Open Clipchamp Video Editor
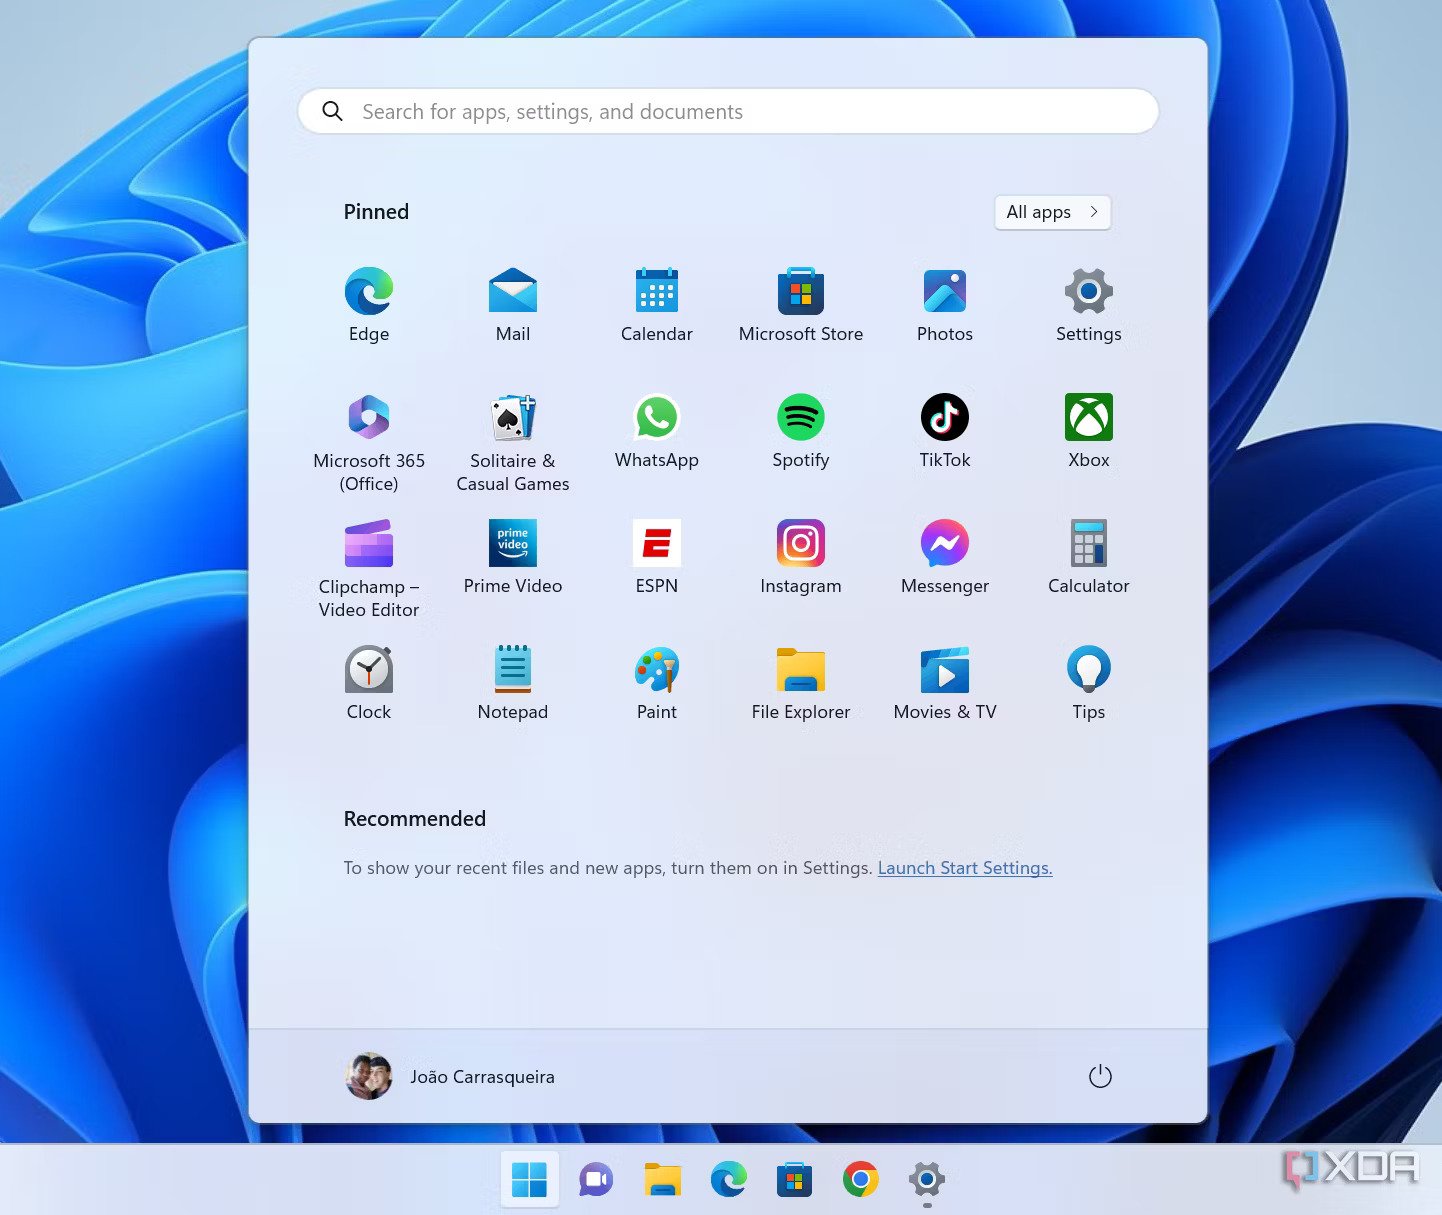1442x1215 pixels. (369, 568)
